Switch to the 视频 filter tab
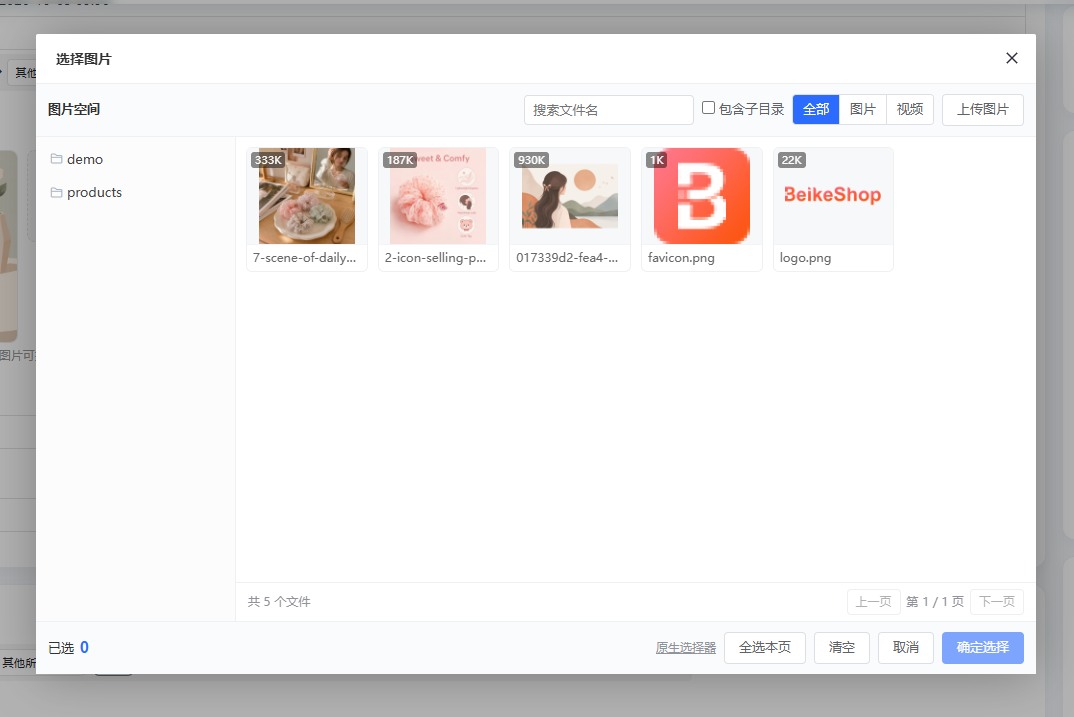Screen dimensions: 1074x717 point(910,110)
